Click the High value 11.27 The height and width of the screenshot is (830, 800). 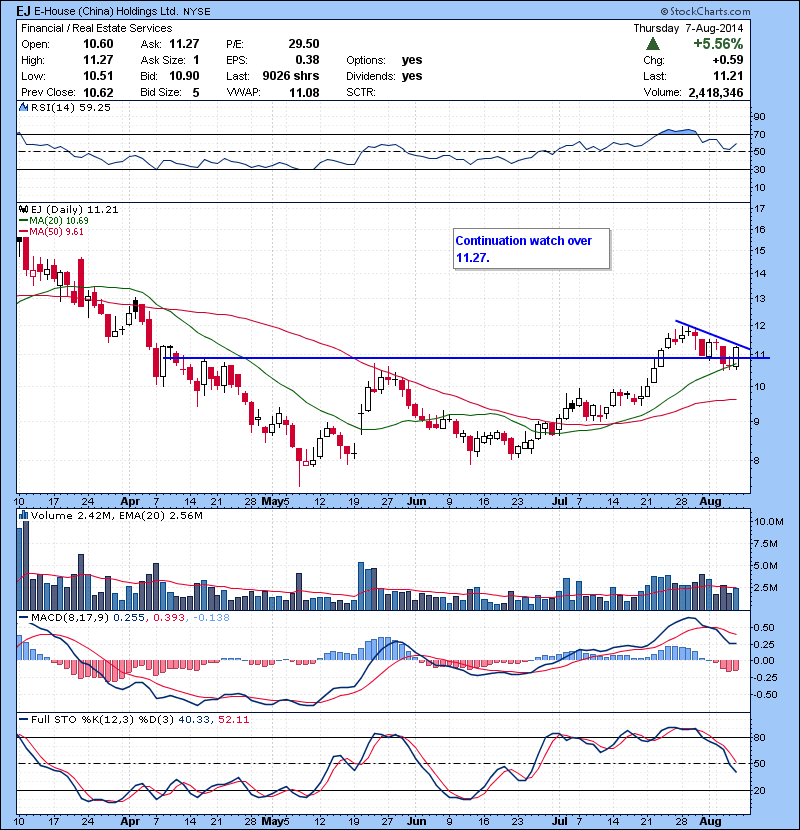click(98, 60)
